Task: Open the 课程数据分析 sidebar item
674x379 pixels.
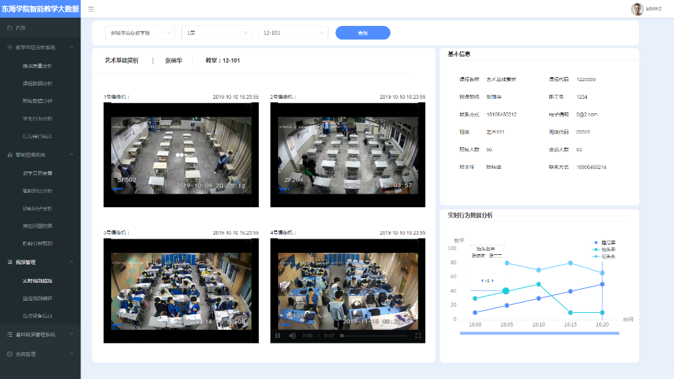Action: pyautogui.click(x=37, y=83)
